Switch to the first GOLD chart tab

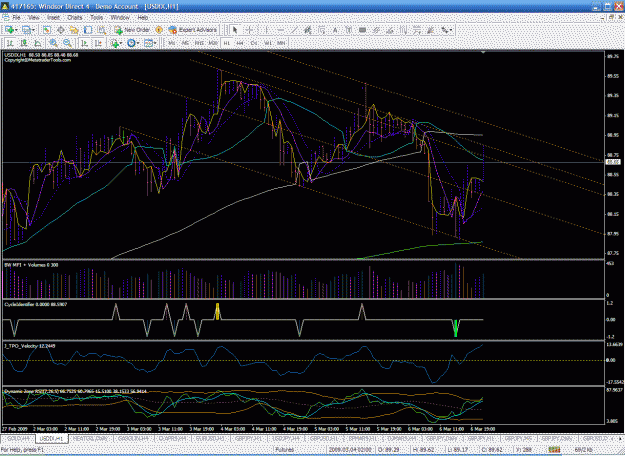coord(19,438)
